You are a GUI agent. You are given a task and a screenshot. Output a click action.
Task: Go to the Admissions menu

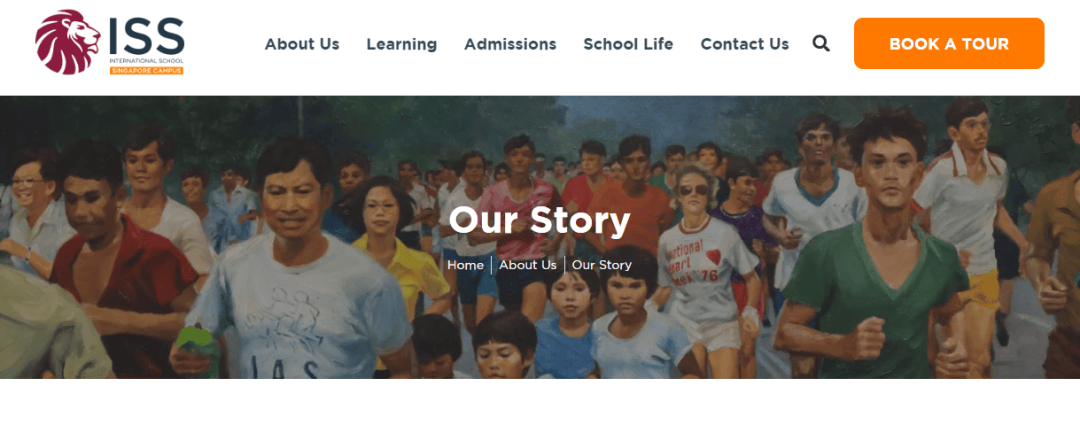click(510, 44)
